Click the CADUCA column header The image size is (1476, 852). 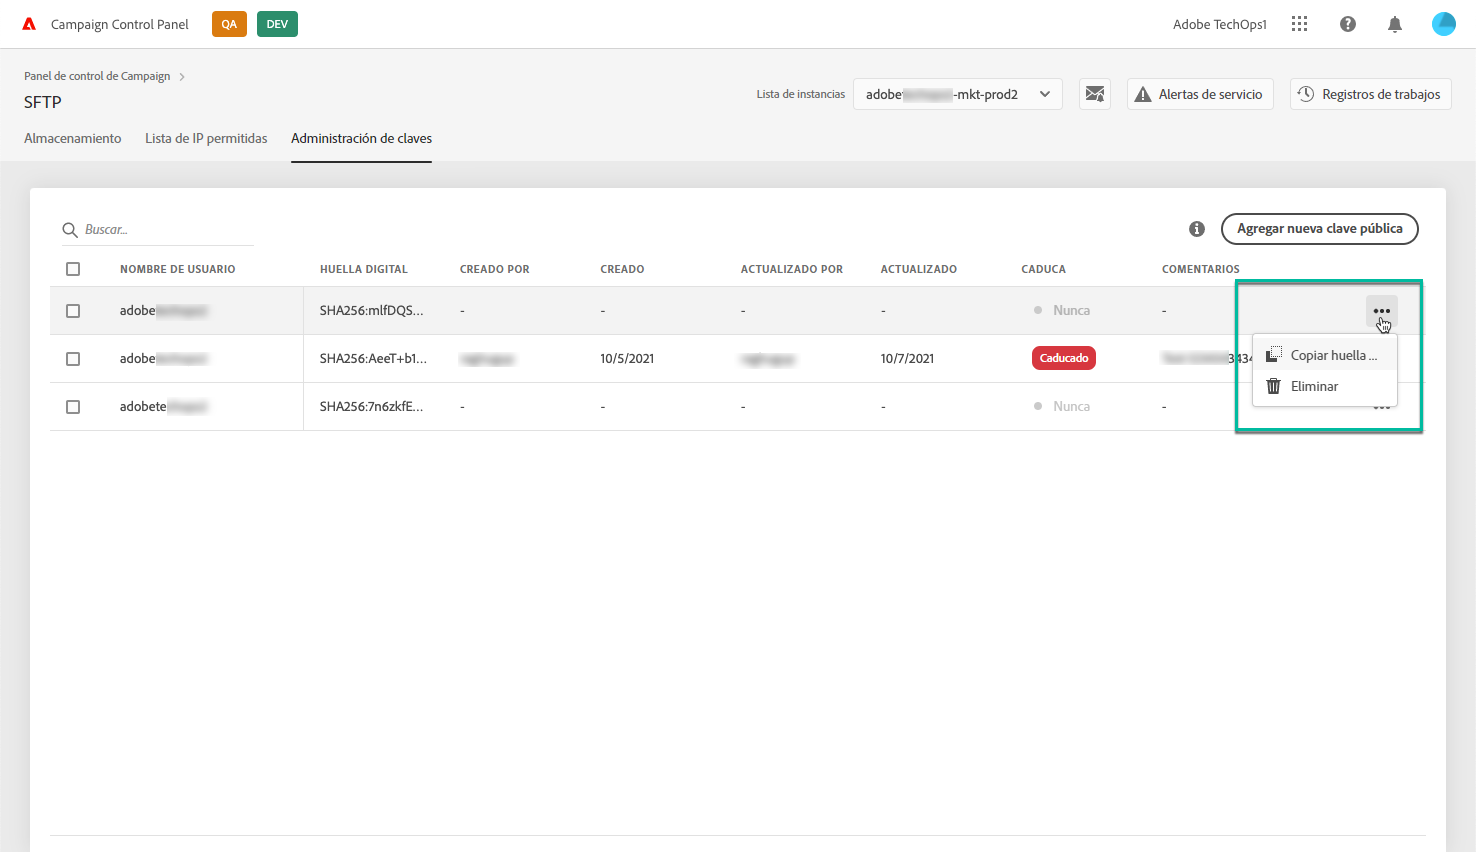click(x=1044, y=269)
